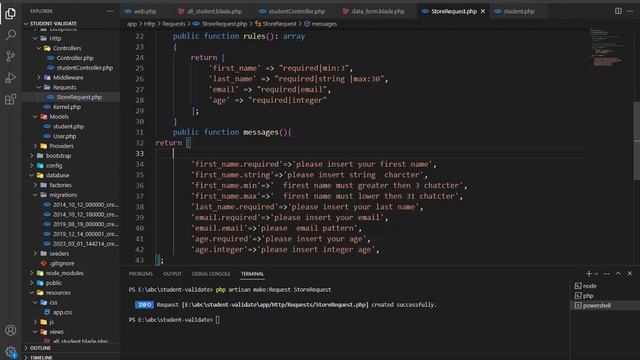The height and width of the screenshot is (360, 640).
Task: Open Explorer more actions ellipsis
Action: pos(110,11)
